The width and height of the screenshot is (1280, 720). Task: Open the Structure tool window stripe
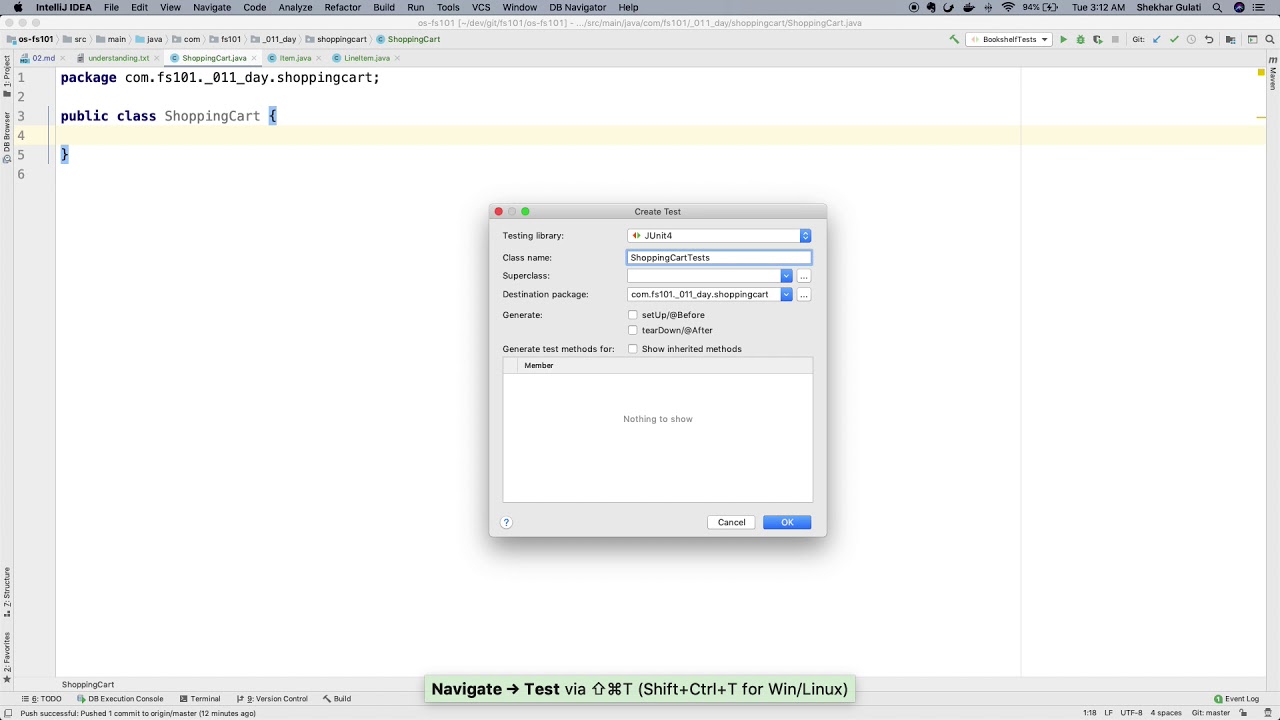point(6,592)
